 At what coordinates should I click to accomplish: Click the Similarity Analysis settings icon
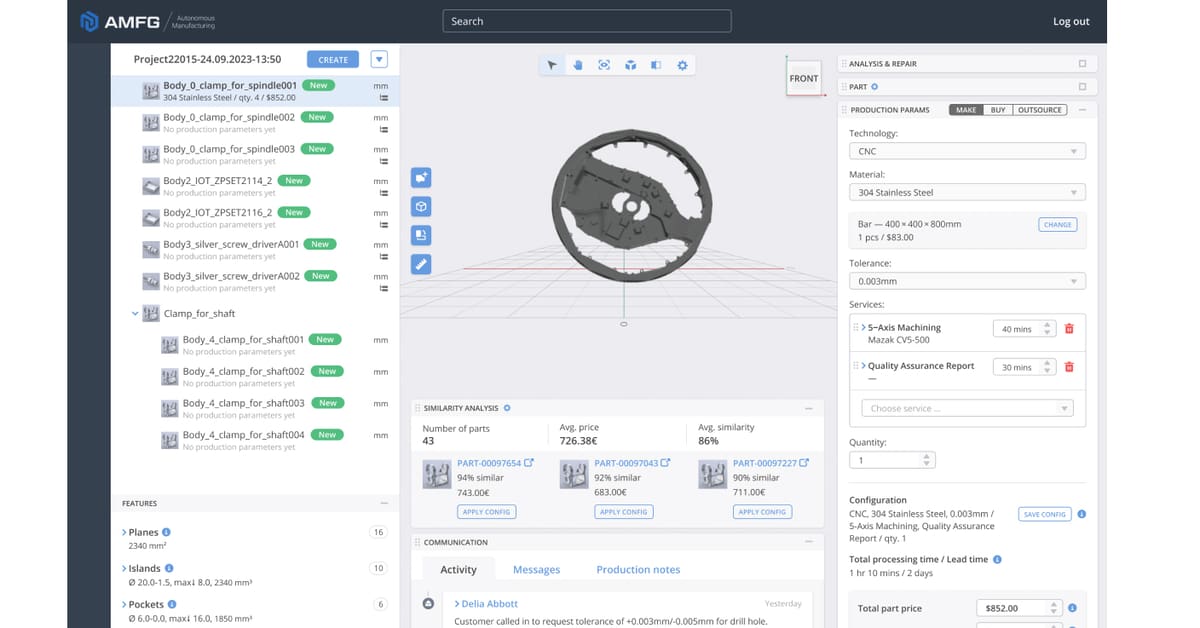point(507,408)
